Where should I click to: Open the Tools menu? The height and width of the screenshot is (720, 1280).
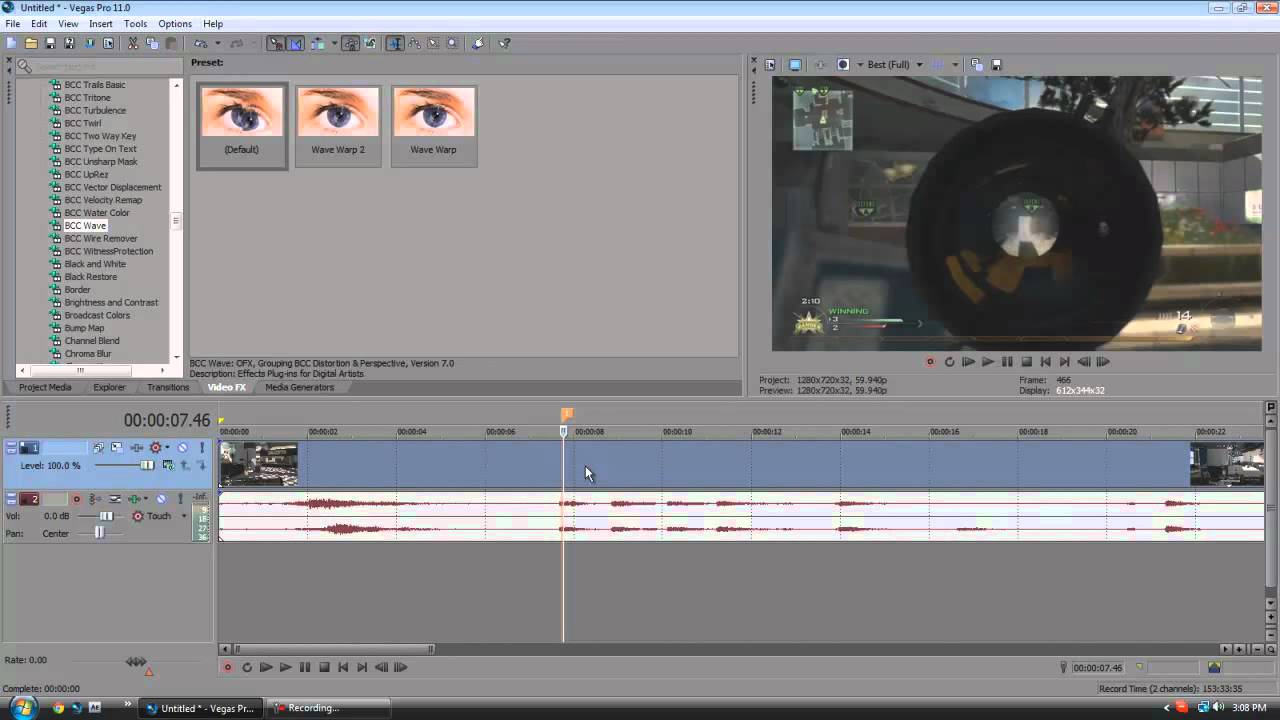pos(135,23)
